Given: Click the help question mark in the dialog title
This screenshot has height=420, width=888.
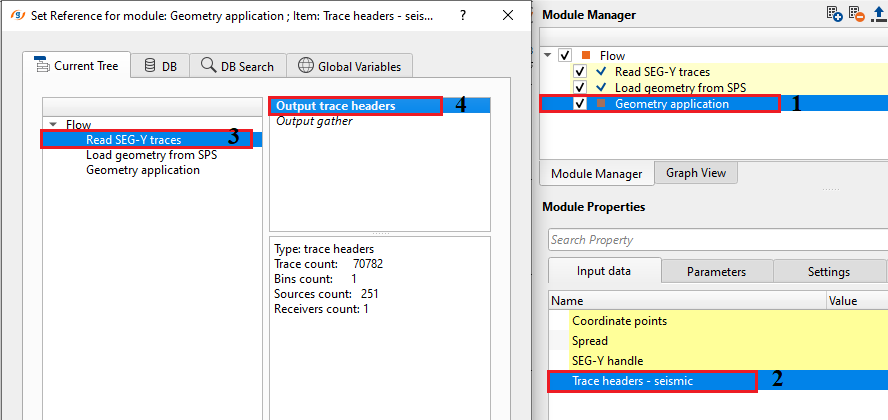Looking at the screenshot, I should click(462, 16).
